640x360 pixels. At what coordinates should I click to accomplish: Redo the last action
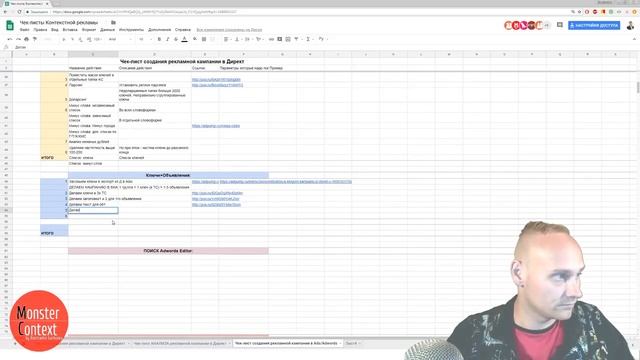[18, 39]
